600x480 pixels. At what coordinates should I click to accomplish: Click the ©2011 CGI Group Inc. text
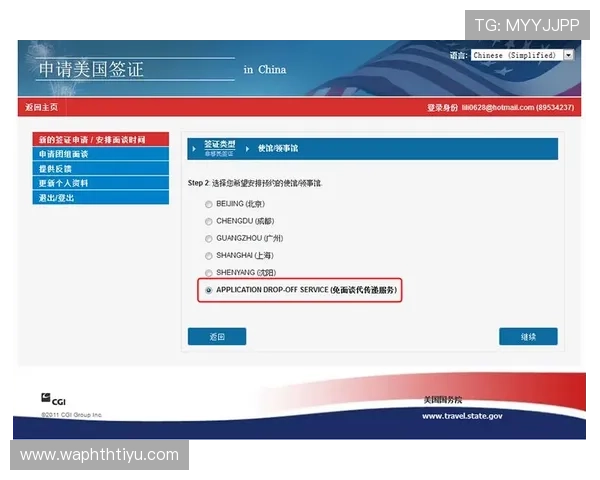(72, 415)
